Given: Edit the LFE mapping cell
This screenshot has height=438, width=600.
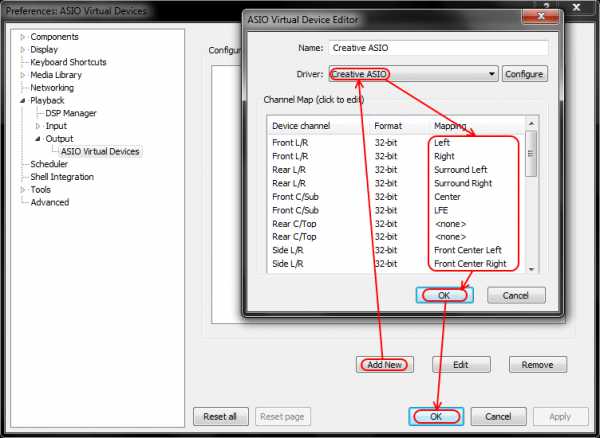Looking at the screenshot, I should (x=441, y=210).
